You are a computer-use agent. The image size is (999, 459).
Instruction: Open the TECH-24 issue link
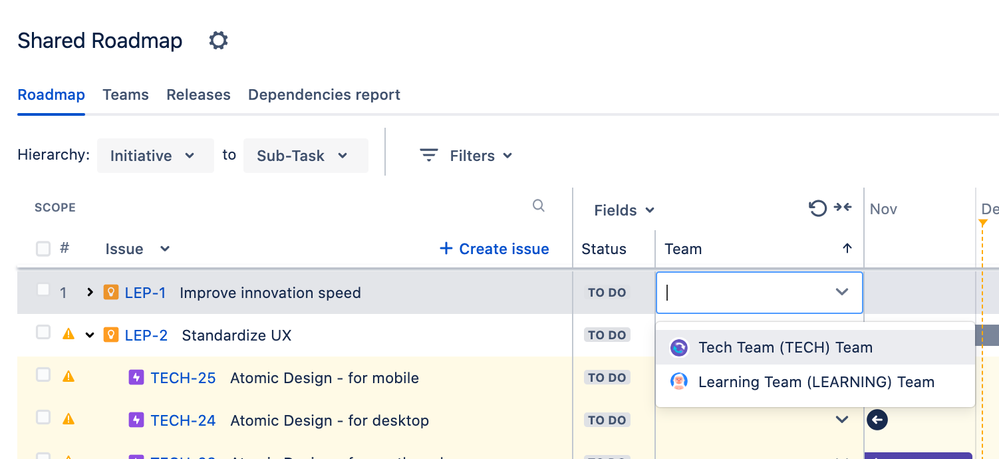pos(183,420)
